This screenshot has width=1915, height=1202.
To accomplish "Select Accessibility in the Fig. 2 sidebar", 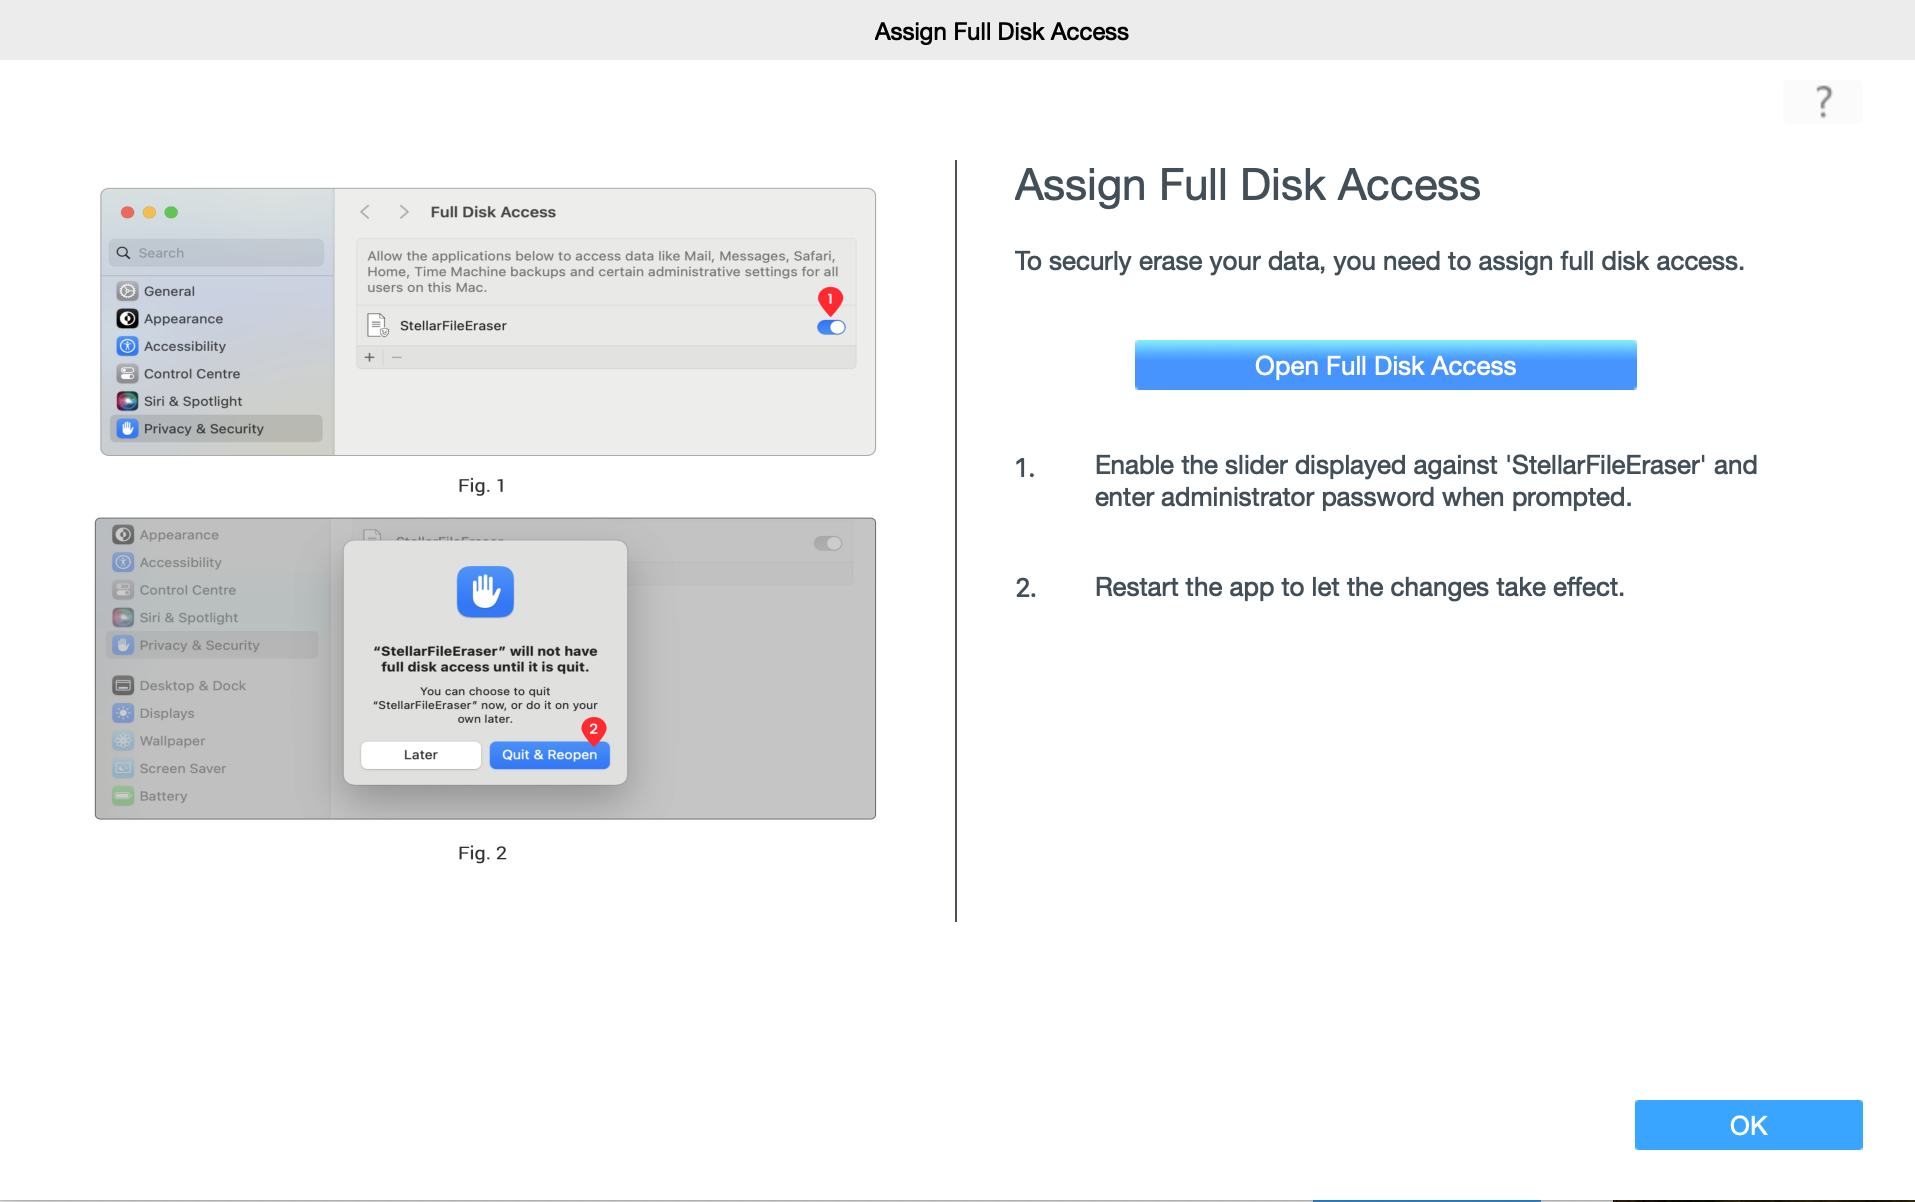I will pyautogui.click(x=212, y=562).
